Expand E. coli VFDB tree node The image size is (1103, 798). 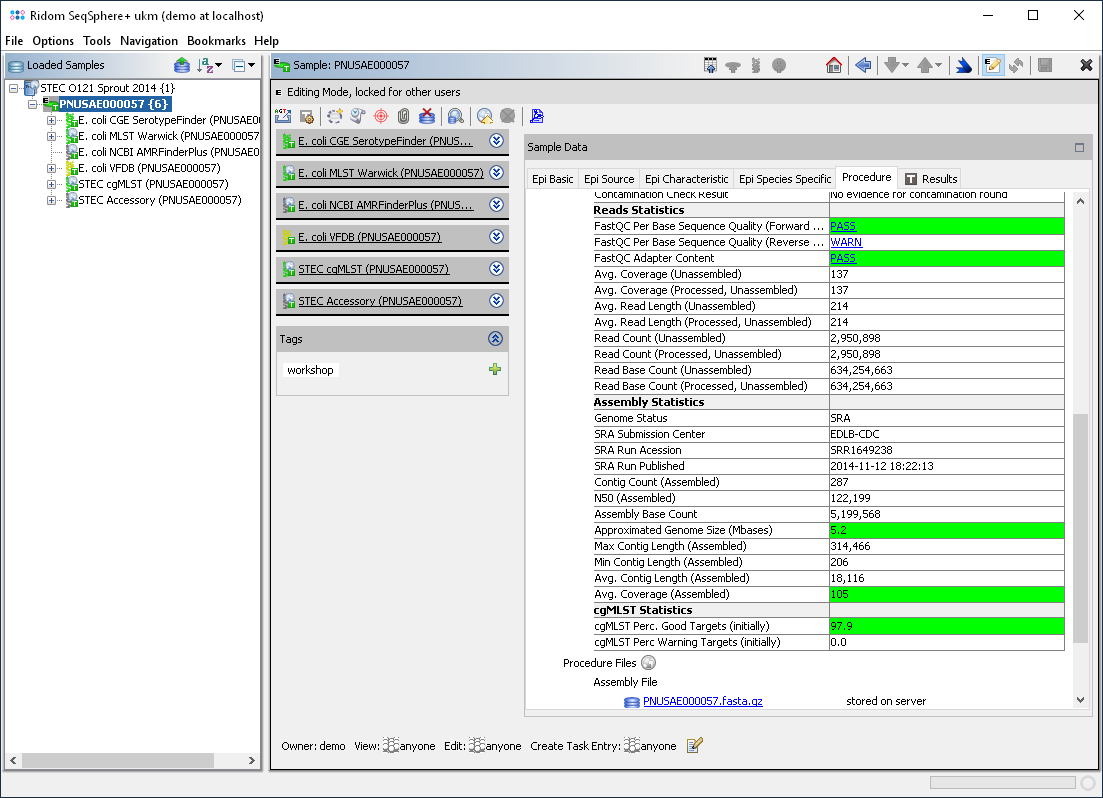[52, 168]
